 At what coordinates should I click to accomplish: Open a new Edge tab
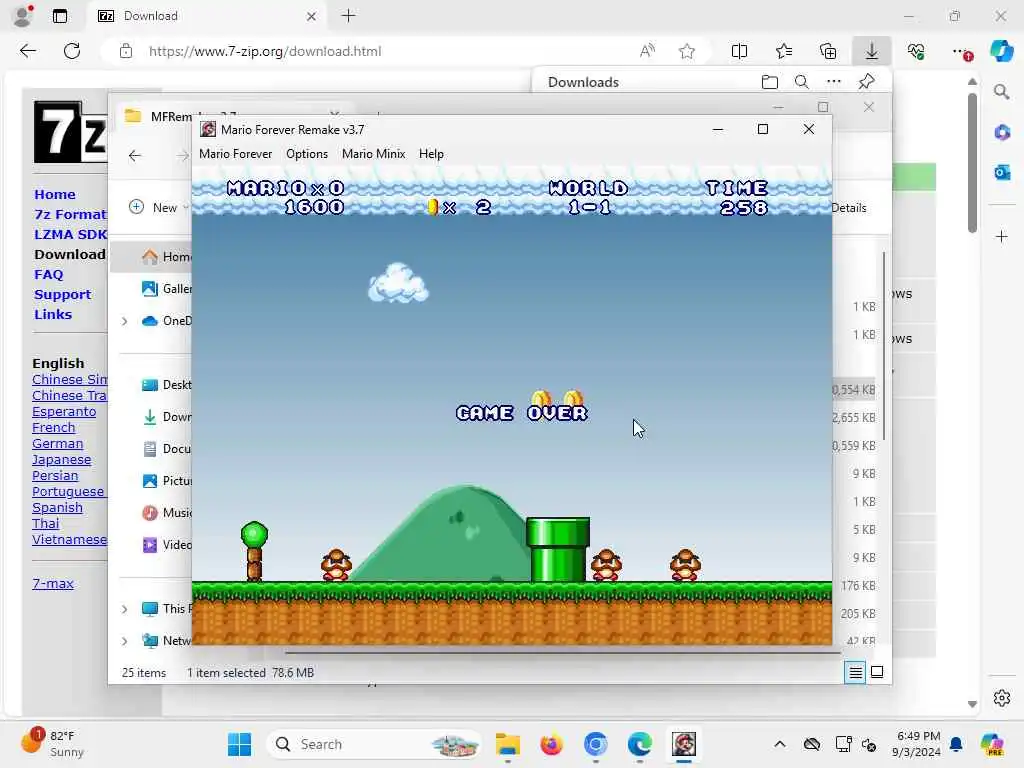pyautogui.click(x=348, y=16)
